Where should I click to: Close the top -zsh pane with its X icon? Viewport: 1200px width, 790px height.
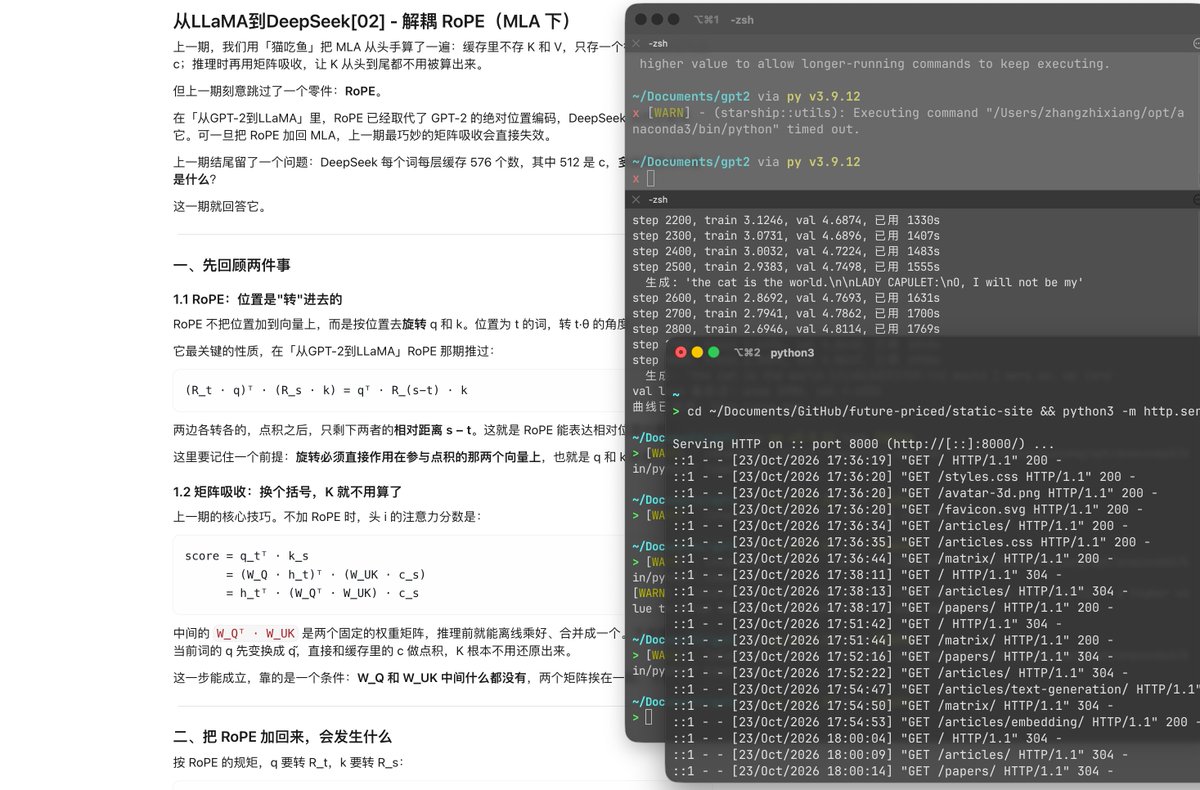[636, 44]
